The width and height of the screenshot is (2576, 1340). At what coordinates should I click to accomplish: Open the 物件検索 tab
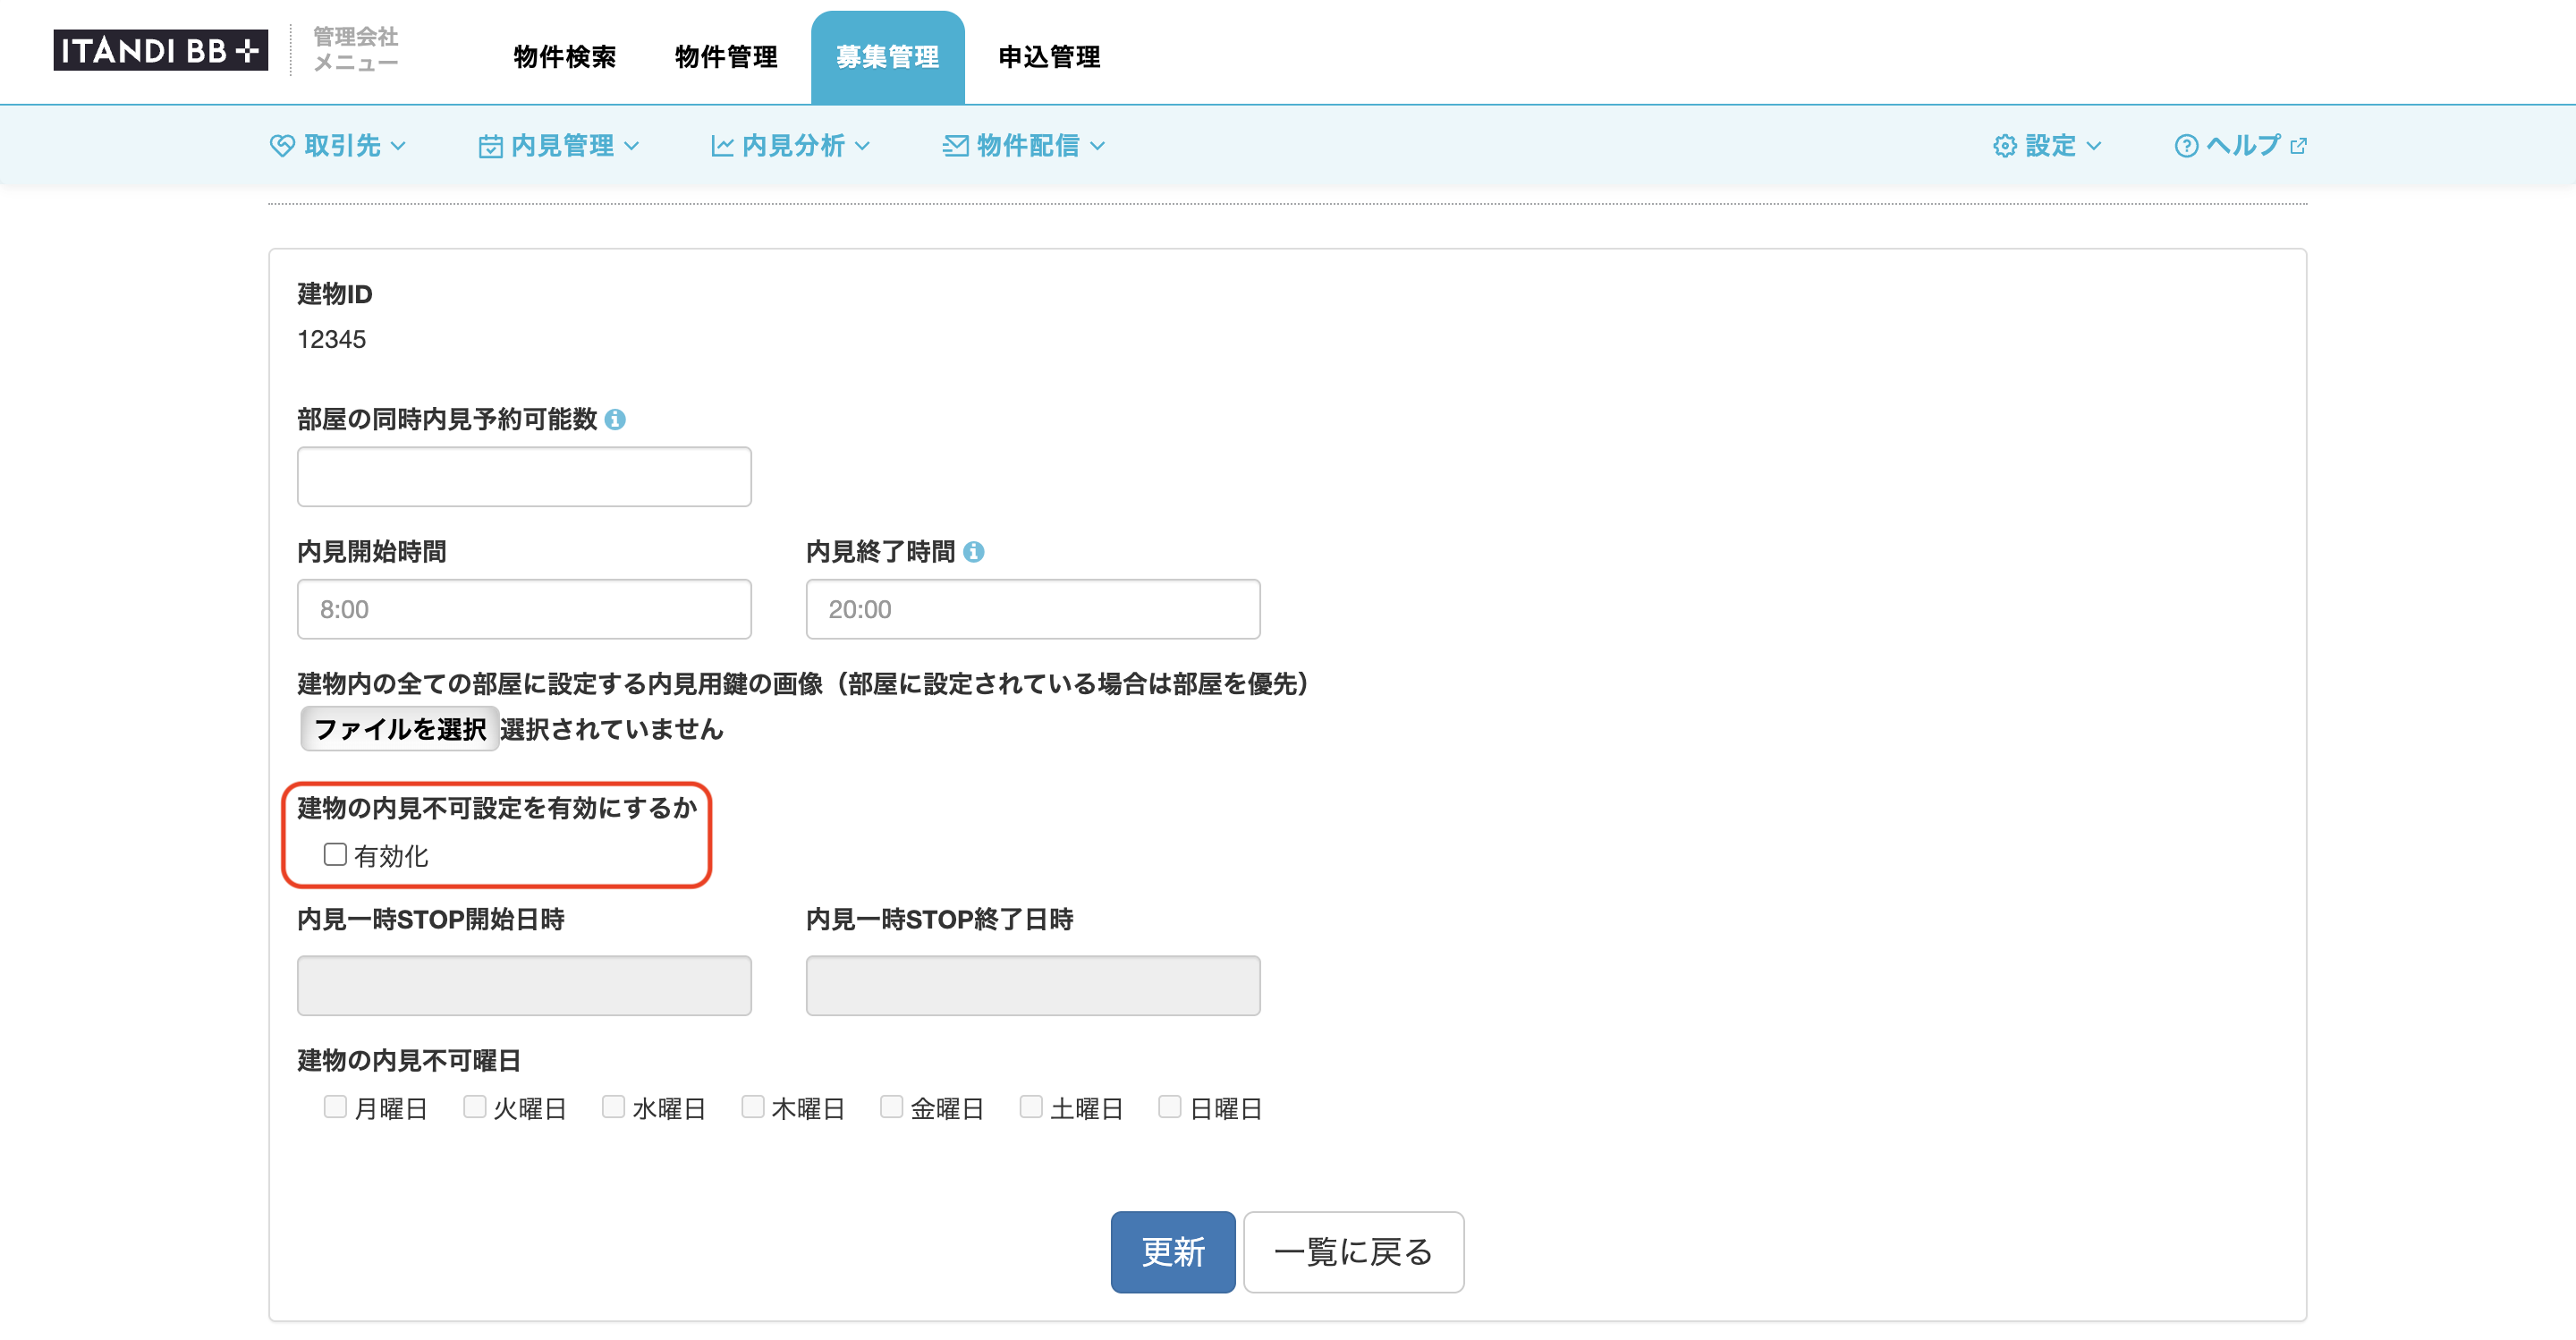tap(565, 57)
